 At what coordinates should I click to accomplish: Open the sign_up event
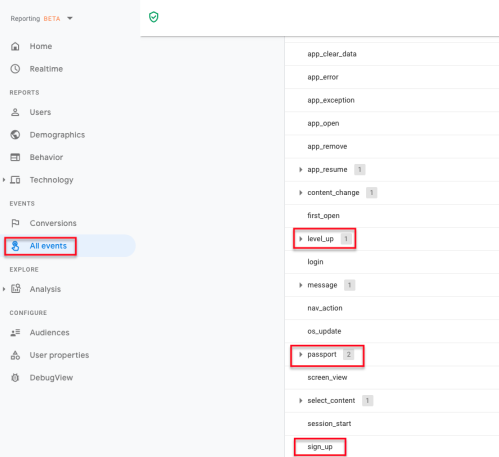pyautogui.click(x=320, y=447)
